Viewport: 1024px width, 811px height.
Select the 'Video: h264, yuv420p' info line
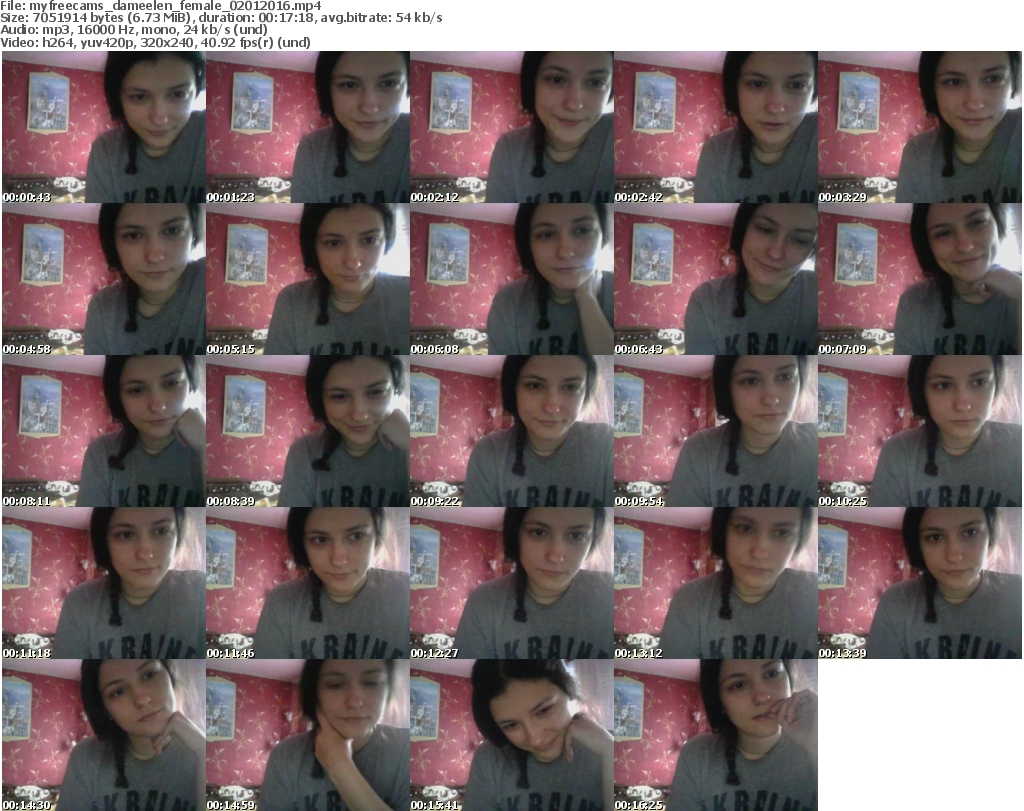pyautogui.click(x=155, y=42)
